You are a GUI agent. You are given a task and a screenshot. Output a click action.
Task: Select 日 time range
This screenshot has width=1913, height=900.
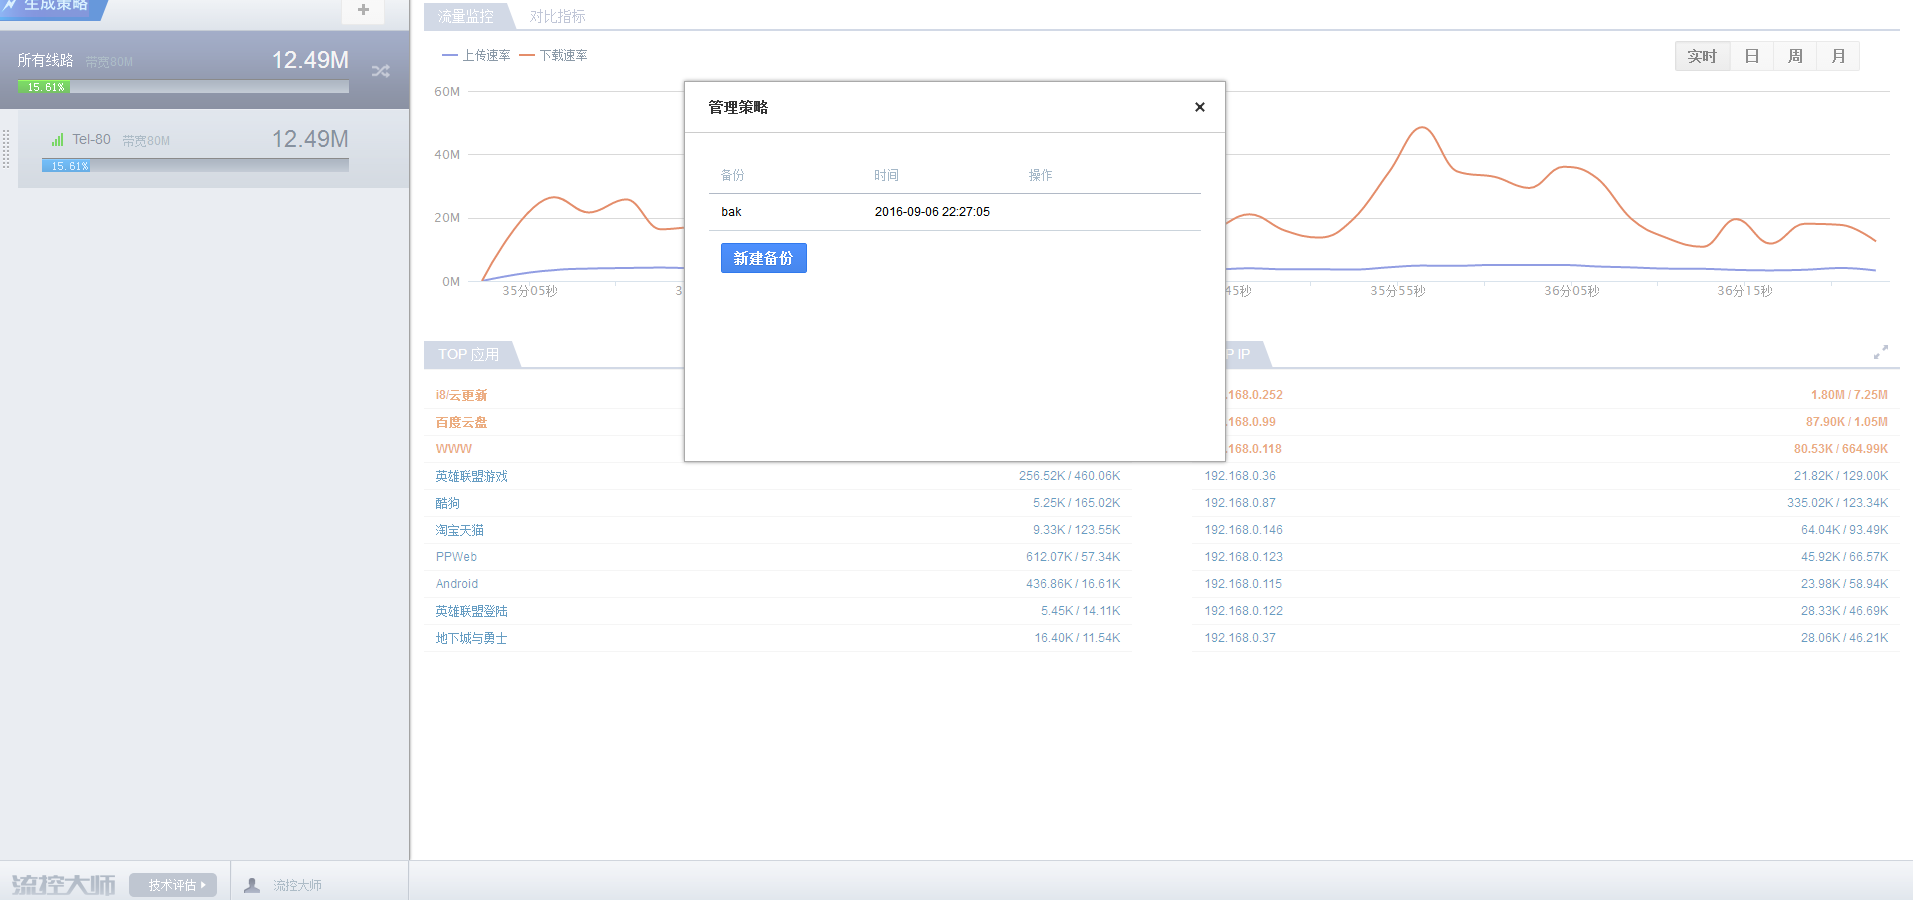tap(1752, 56)
